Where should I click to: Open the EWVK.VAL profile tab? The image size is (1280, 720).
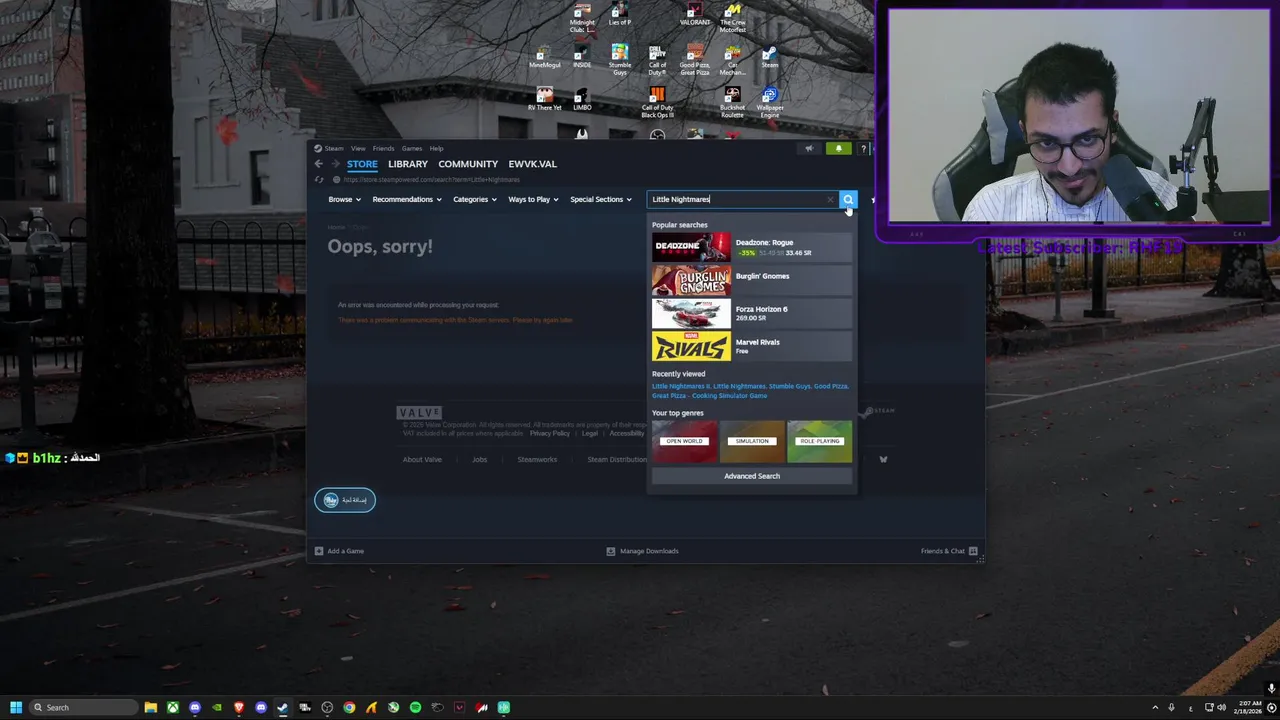(x=532, y=164)
